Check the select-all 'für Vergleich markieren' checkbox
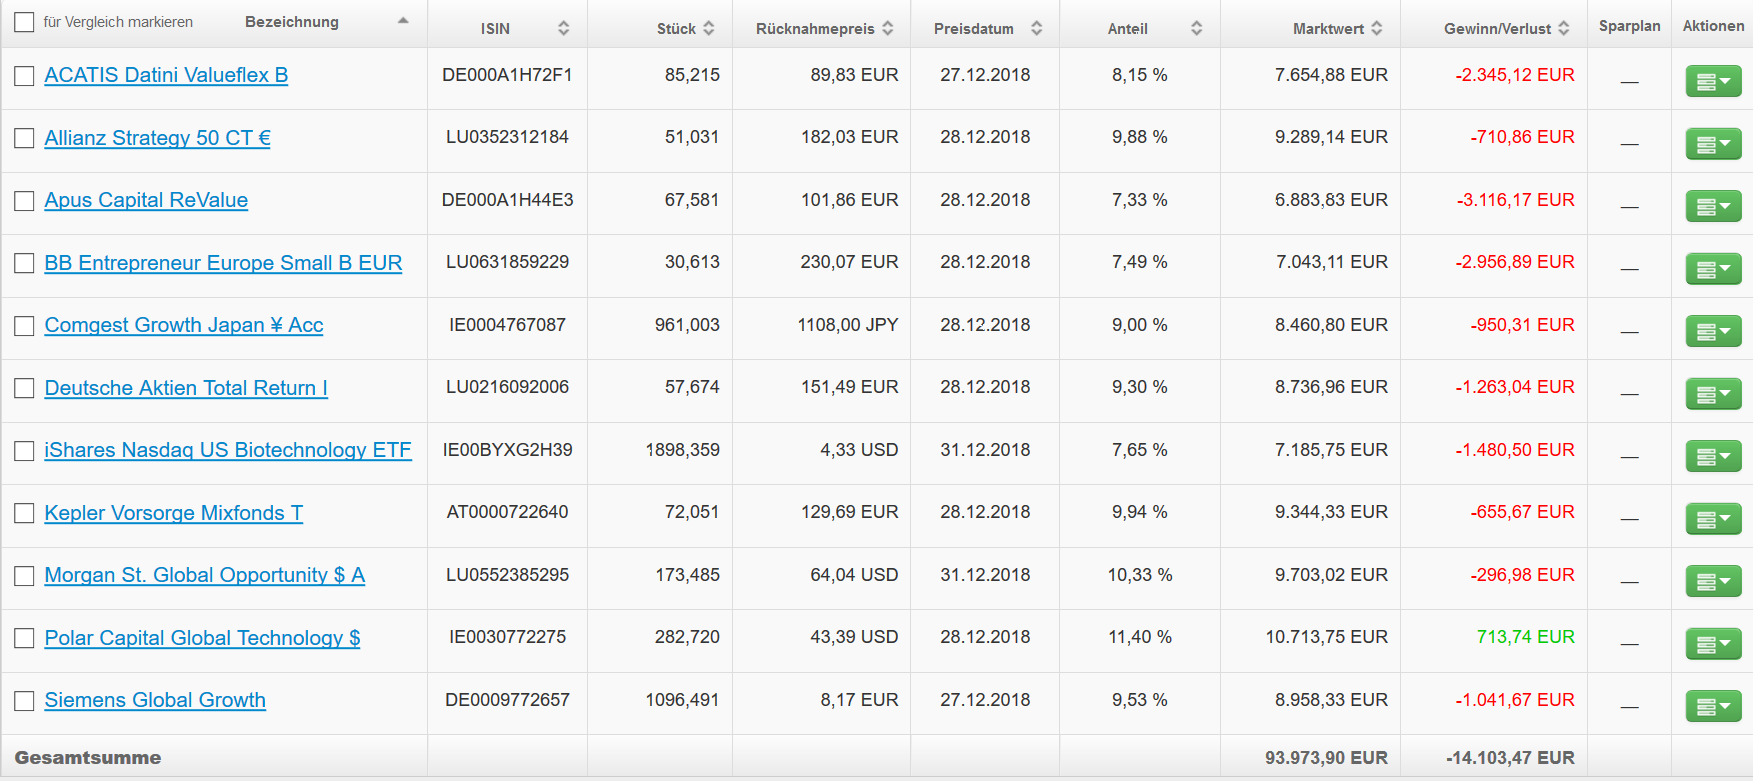 [24, 22]
